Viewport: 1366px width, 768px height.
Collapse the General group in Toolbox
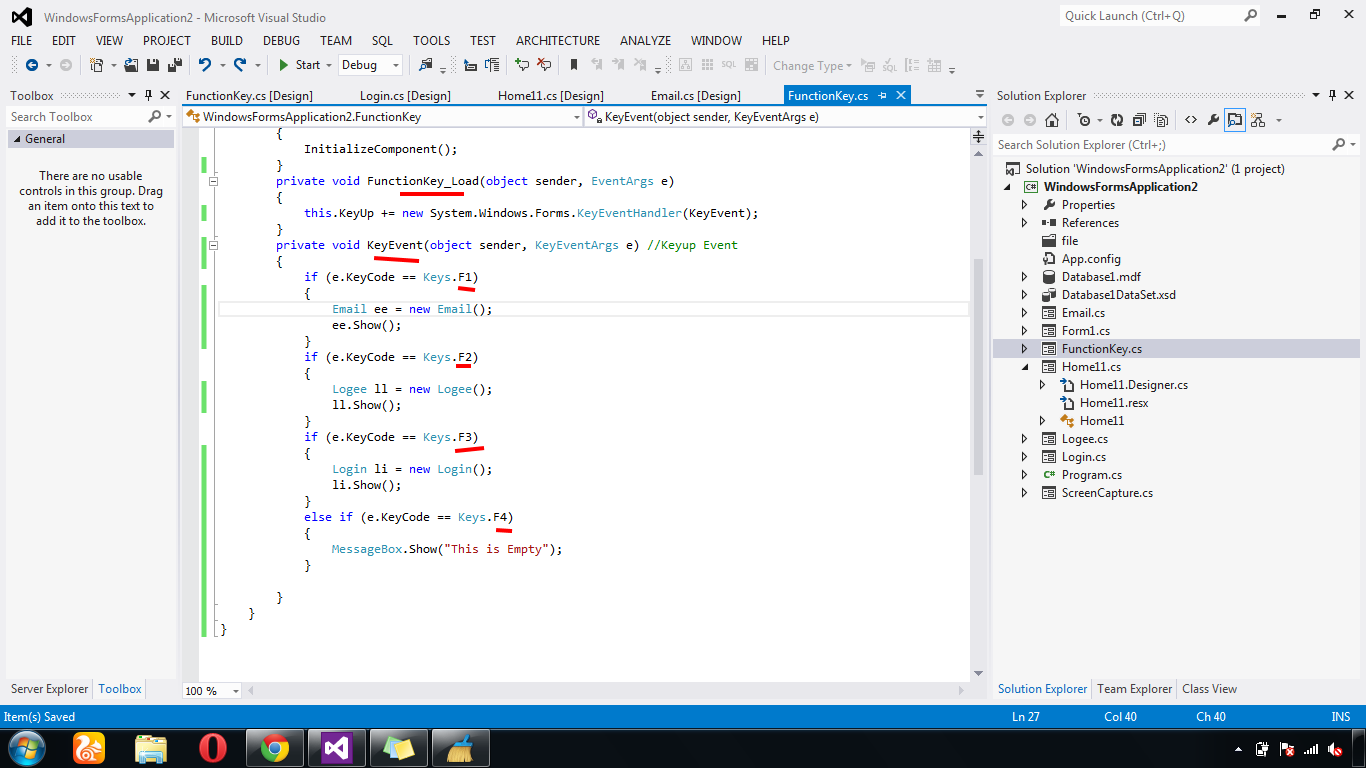(x=17, y=139)
